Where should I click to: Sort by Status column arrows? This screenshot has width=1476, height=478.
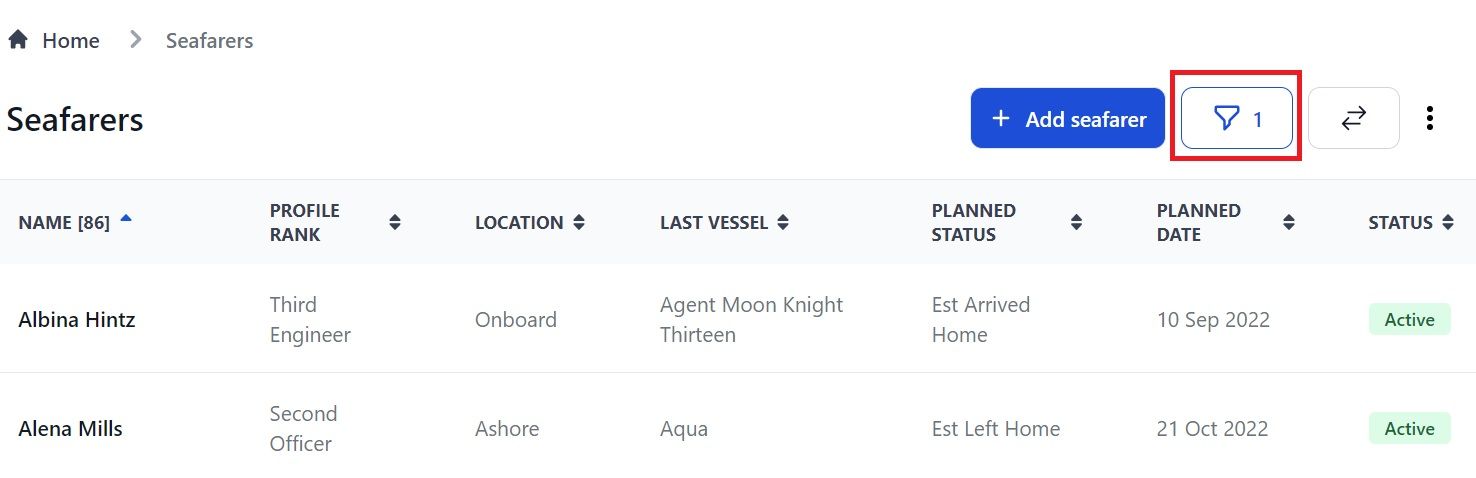point(1448,223)
